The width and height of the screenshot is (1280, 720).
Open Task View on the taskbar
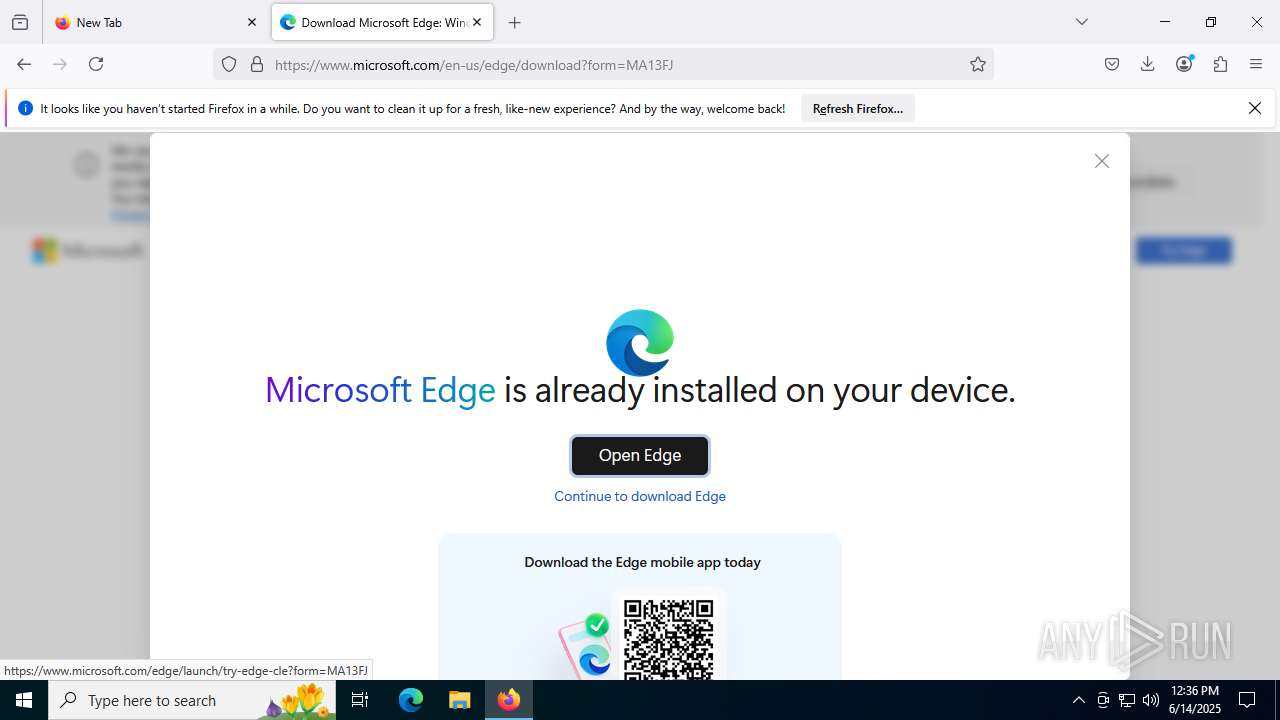point(361,700)
